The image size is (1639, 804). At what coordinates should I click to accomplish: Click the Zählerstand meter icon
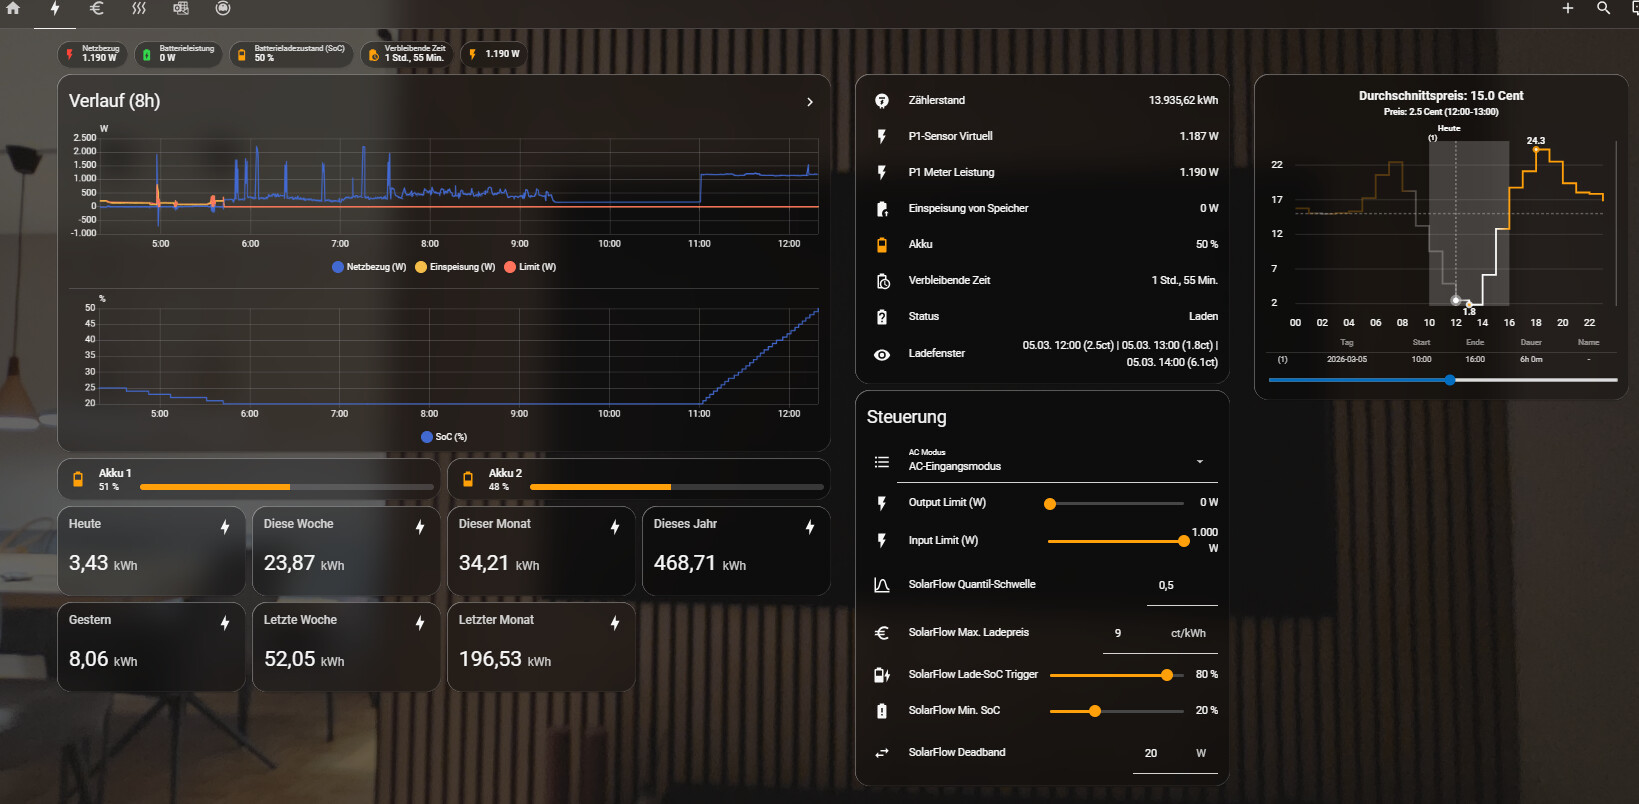click(882, 101)
